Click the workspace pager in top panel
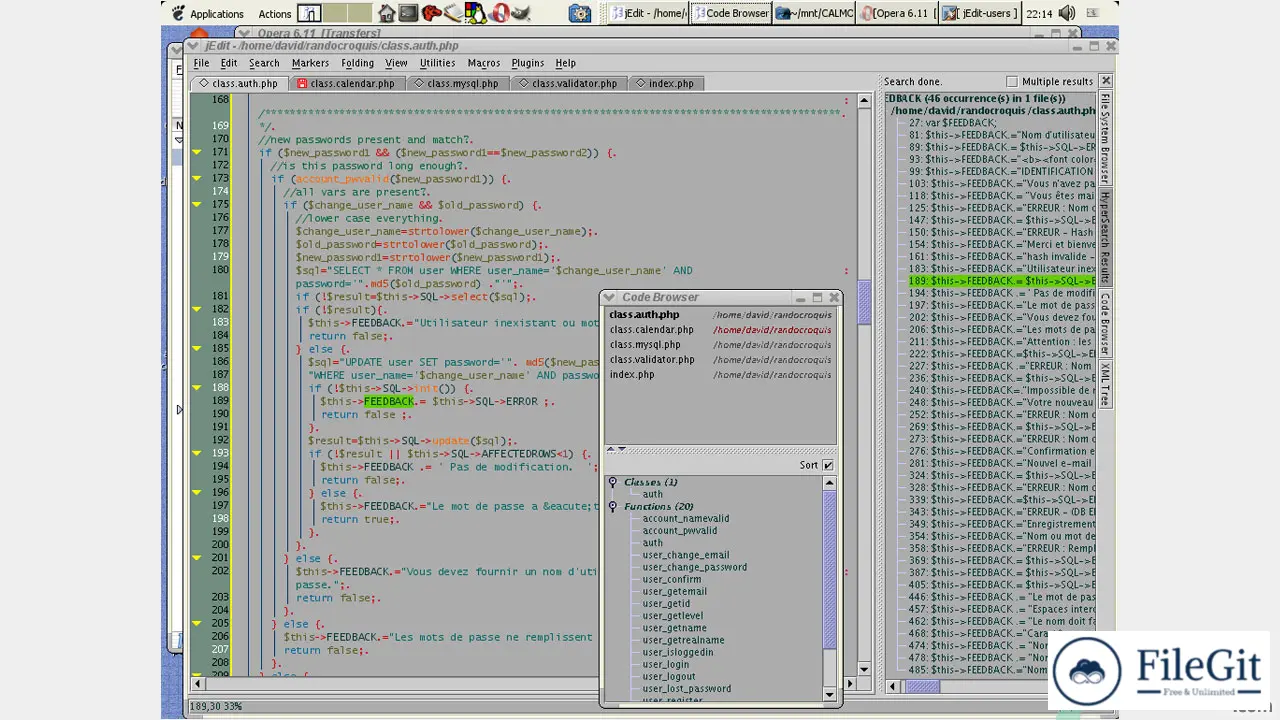 tap(335, 13)
